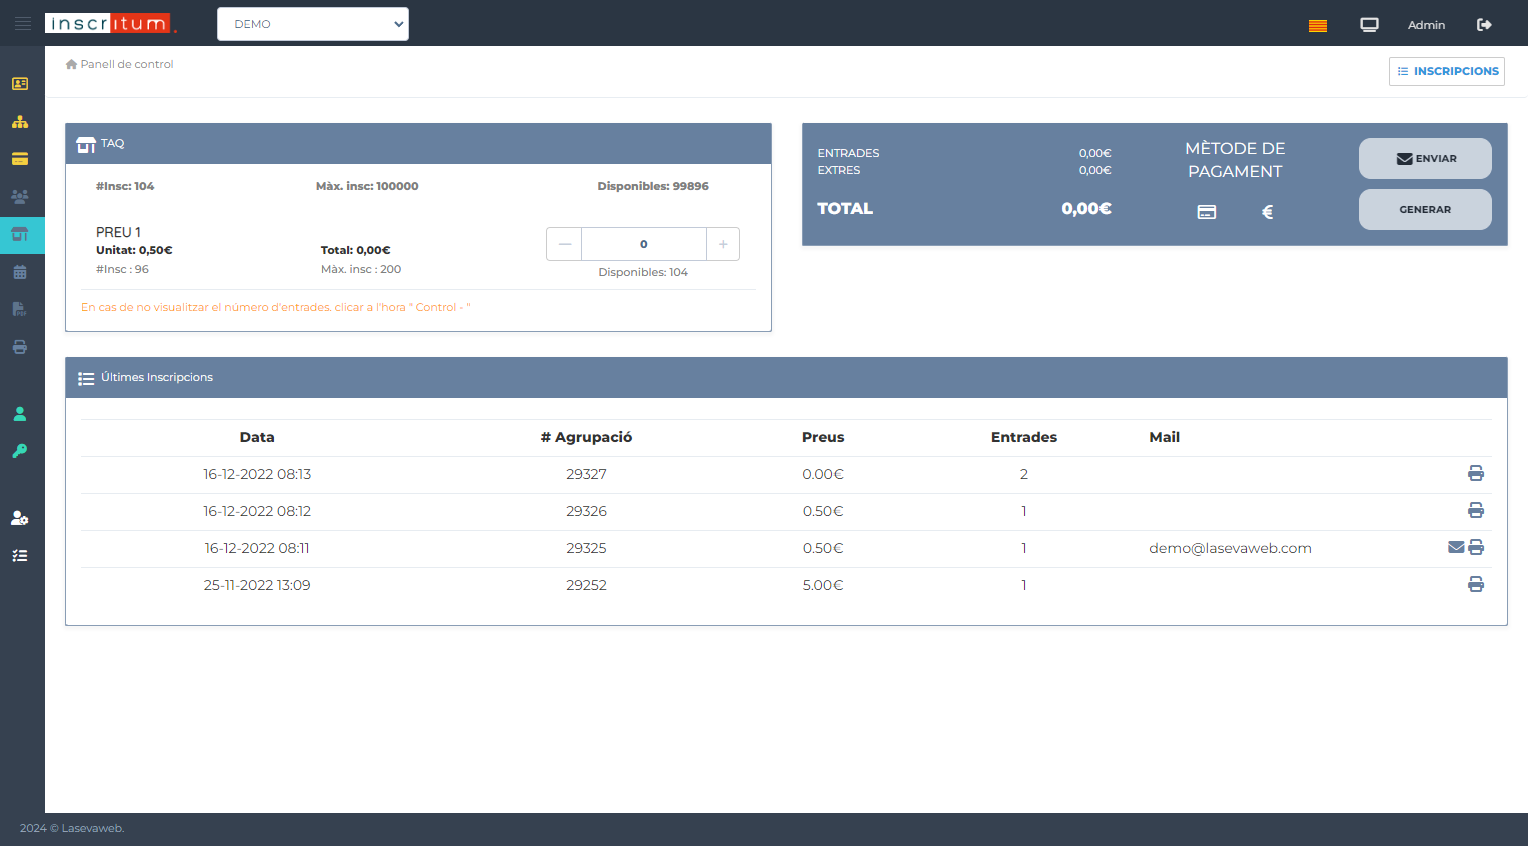Print tickets for agrupació 29252
This screenshot has height=846, width=1528.
click(1476, 584)
